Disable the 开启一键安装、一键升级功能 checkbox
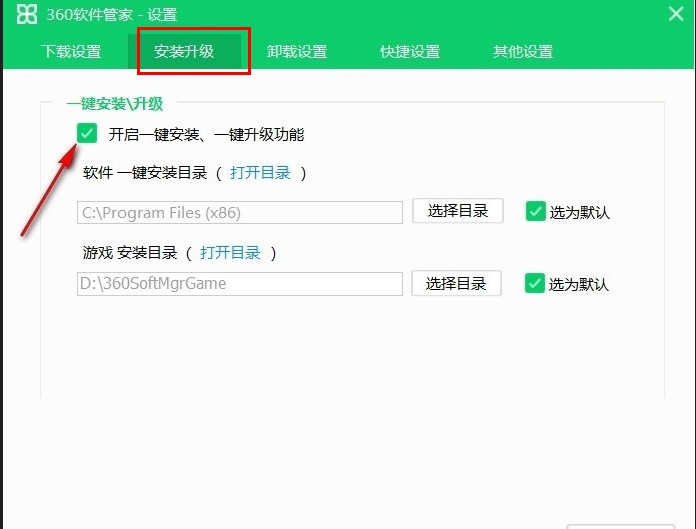The height and width of the screenshot is (529, 696). [x=88, y=133]
